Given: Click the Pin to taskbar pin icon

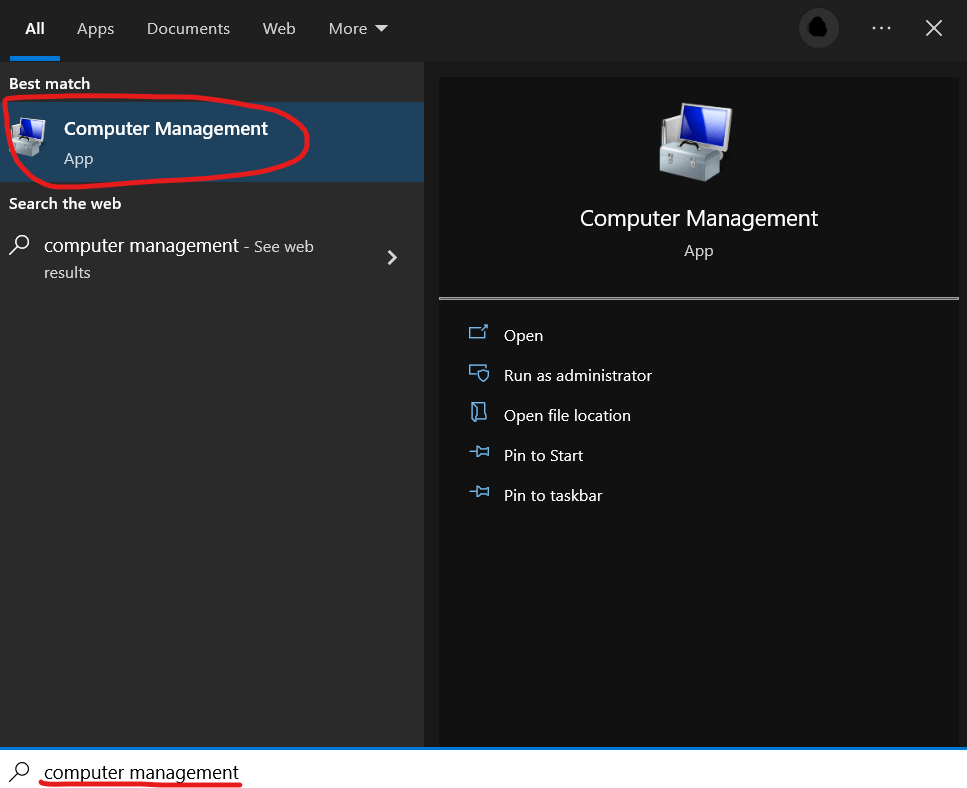Looking at the screenshot, I should (479, 491).
